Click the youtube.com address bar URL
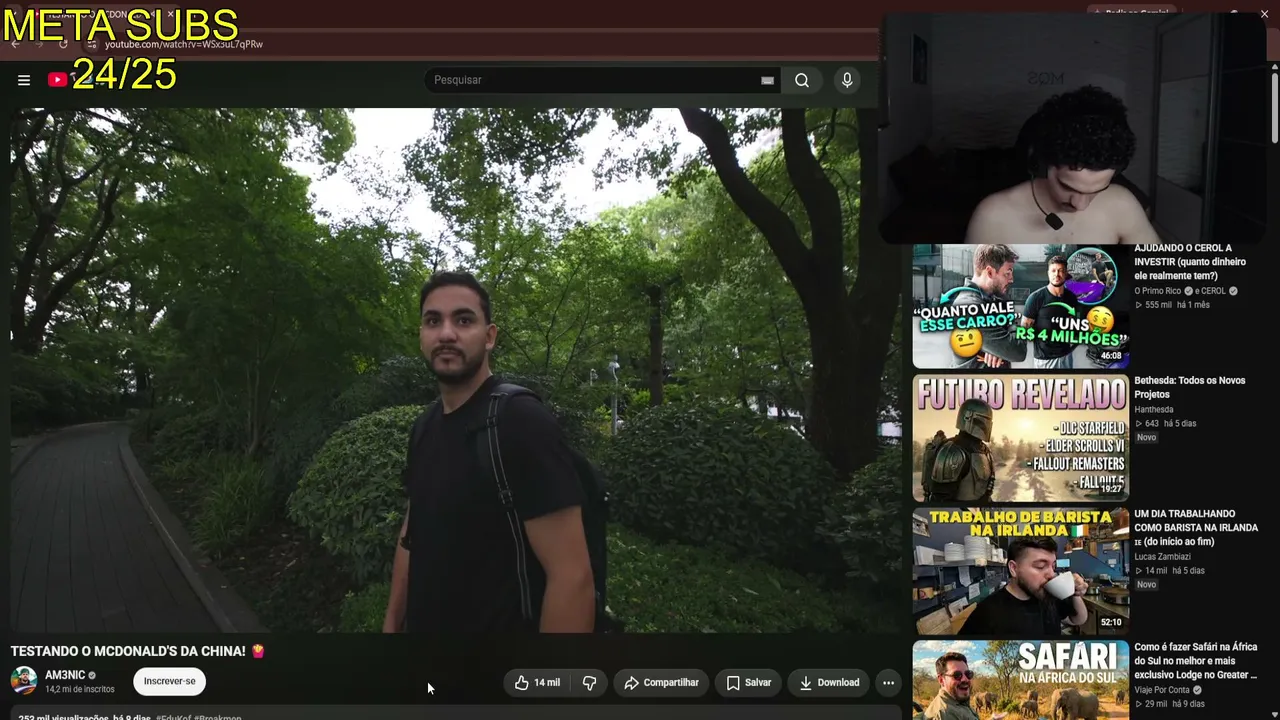Viewport: 1280px width, 720px height. coord(184,44)
